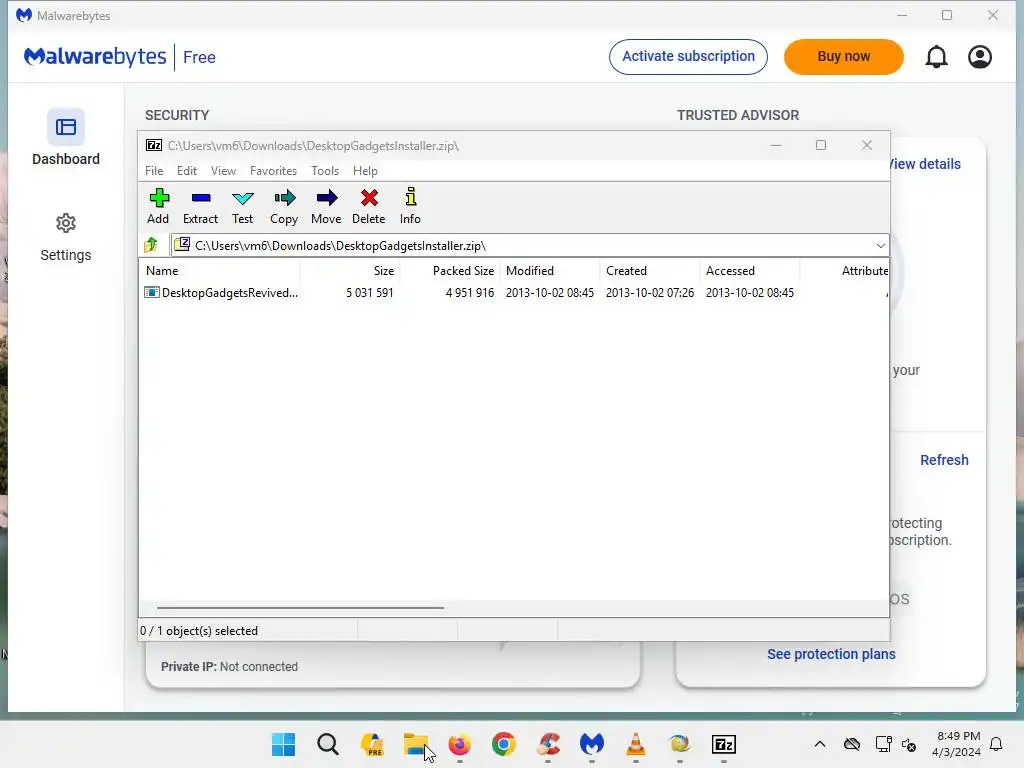The height and width of the screenshot is (768, 1024).
Task: Open the View menu
Action: (x=223, y=170)
